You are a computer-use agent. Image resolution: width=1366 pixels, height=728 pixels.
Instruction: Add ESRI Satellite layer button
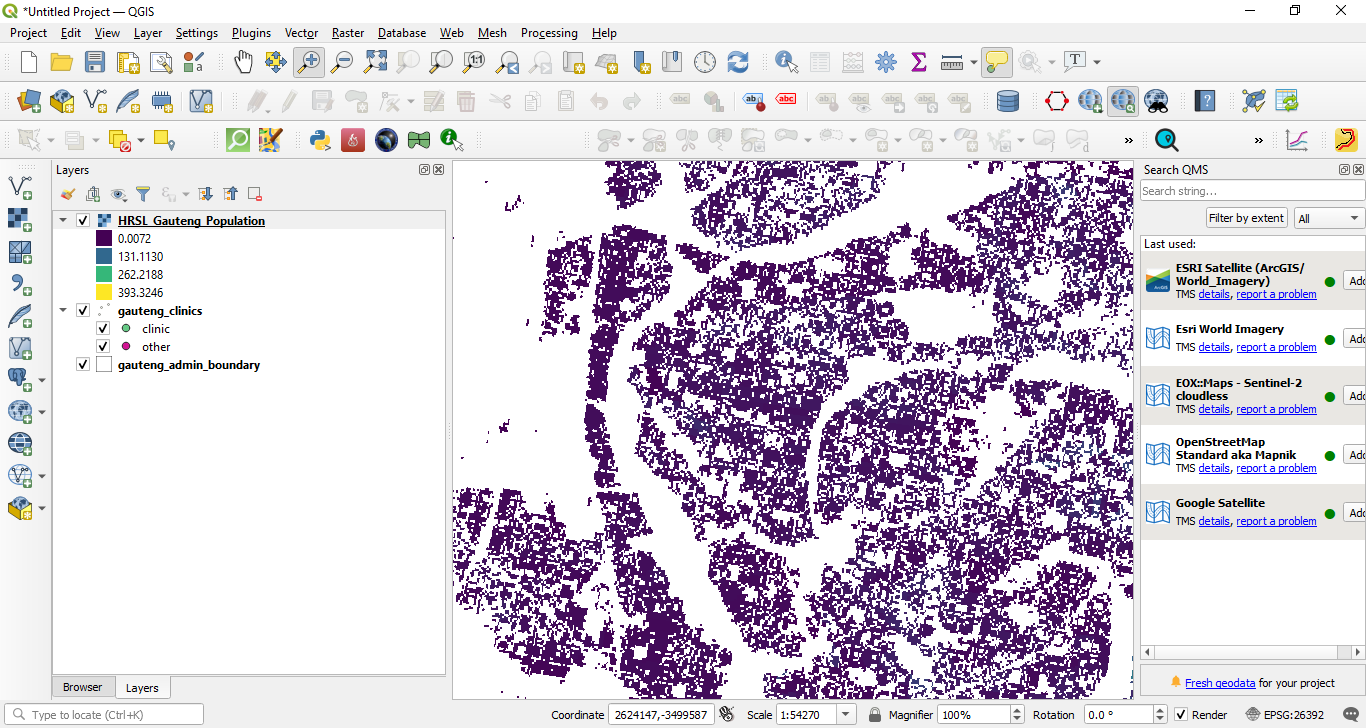(1355, 281)
